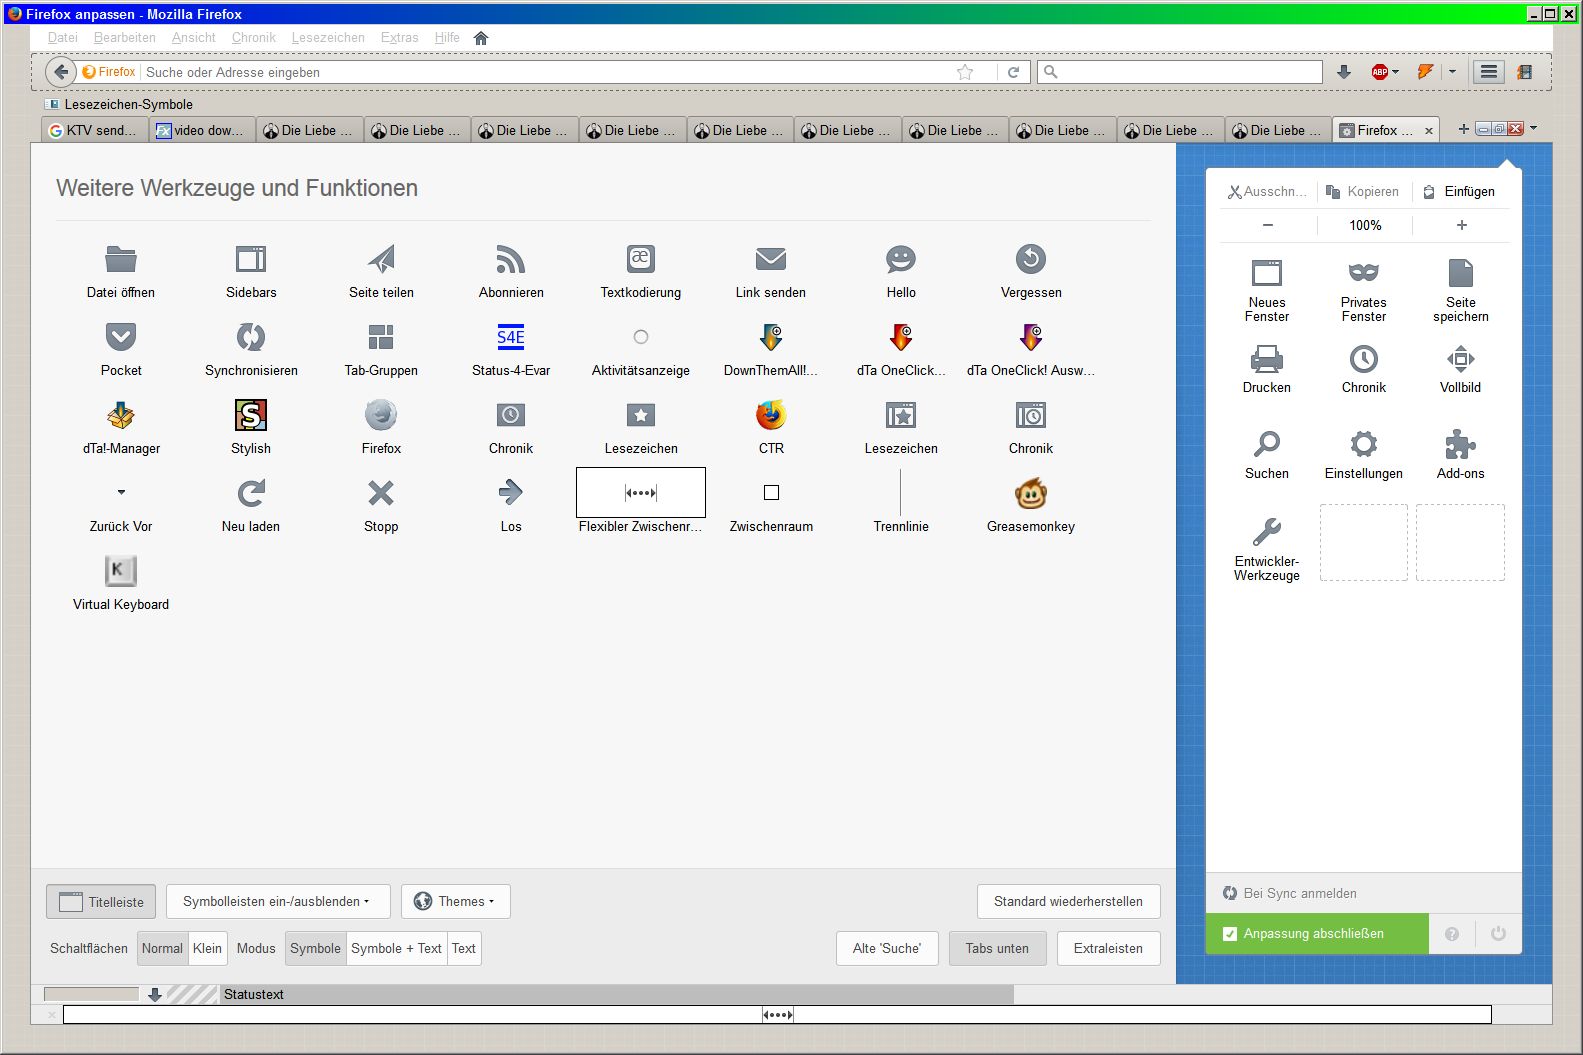Select the Symbole-only mode button

click(315, 949)
